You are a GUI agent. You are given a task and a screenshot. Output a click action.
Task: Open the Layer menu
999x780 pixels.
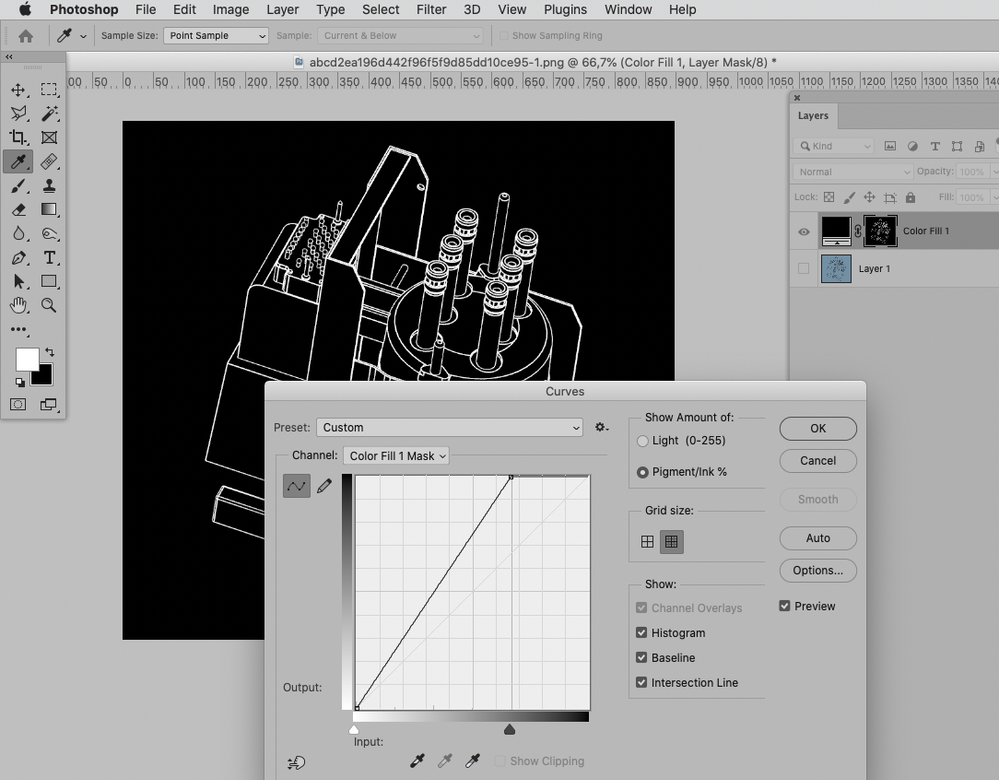click(282, 10)
